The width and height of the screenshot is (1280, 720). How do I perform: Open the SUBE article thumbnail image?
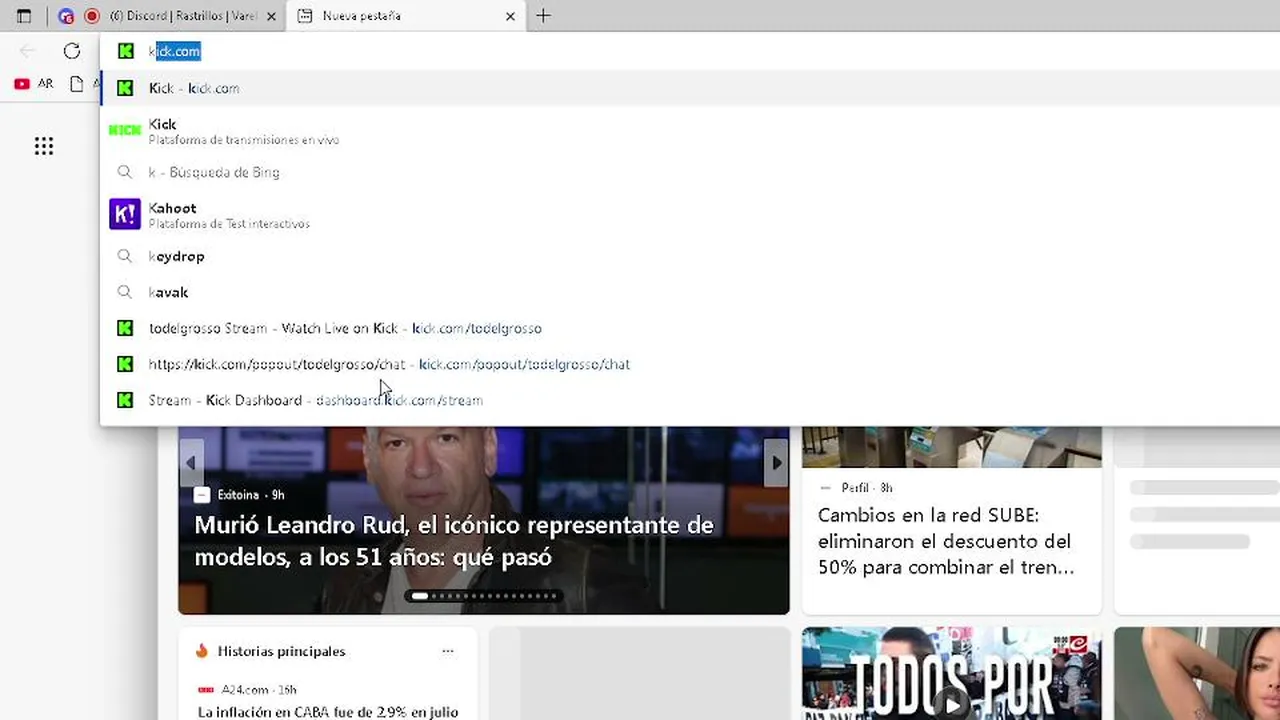[952, 447]
